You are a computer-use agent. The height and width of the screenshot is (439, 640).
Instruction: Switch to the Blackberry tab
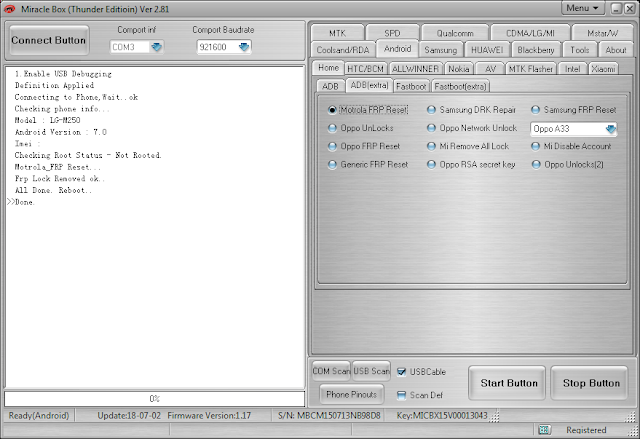click(536, 50)
